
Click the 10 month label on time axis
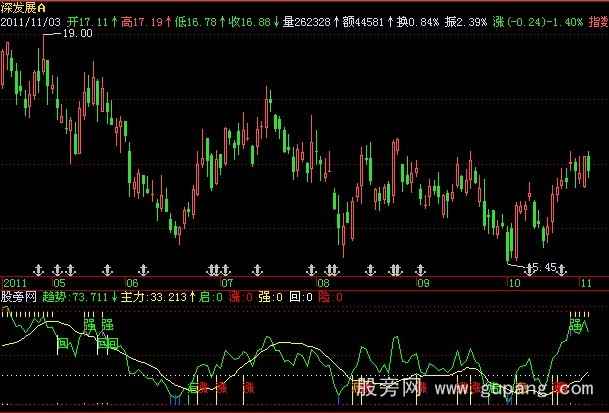tap(514, 283)
